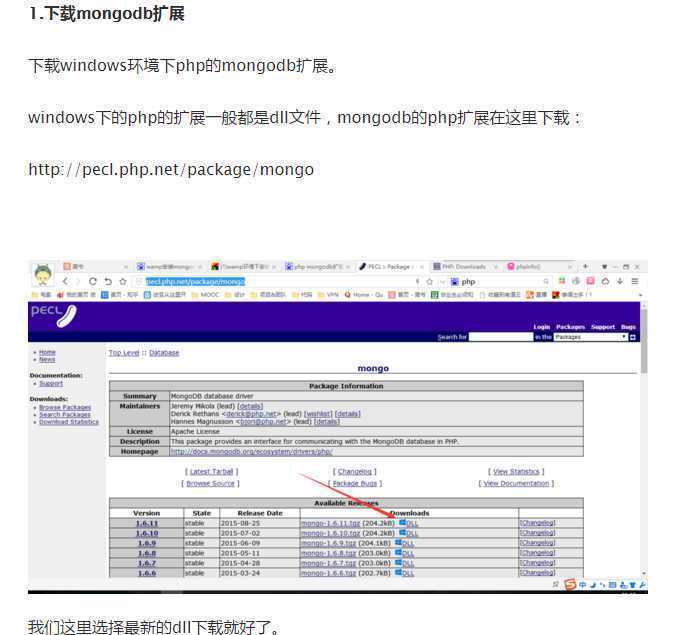698x635 pixels.
Task: Switch to the phpinfo() tab
Action: coord(539,266)
